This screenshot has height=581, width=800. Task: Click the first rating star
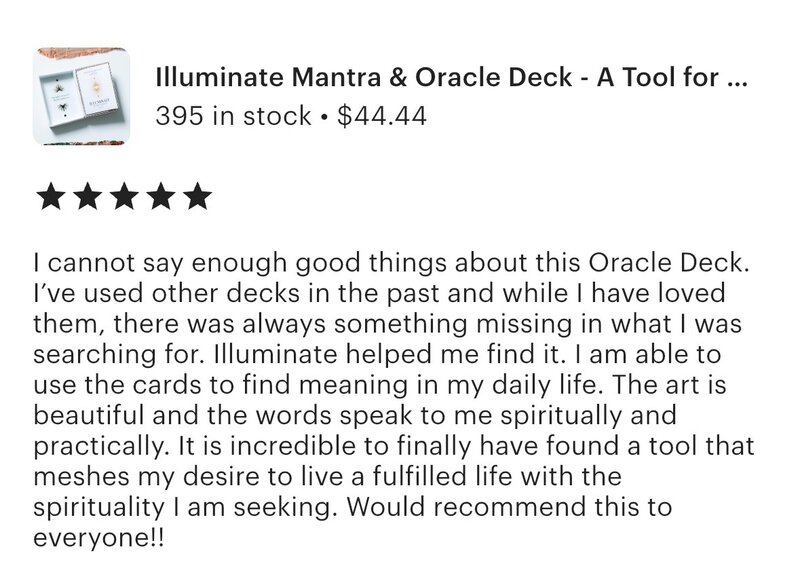click(x=51, y=197)
